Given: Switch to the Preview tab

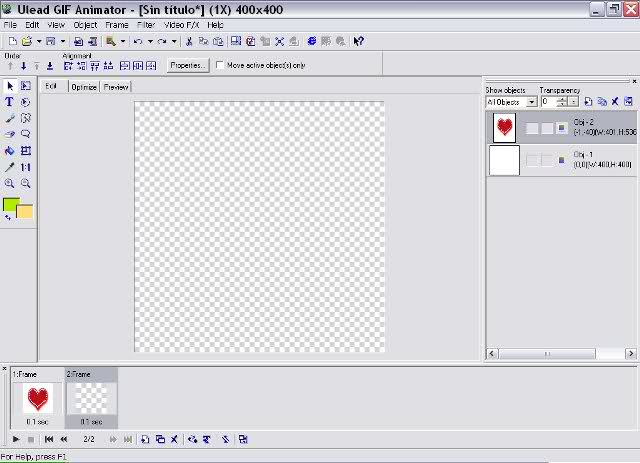Looking at the screenshot, I should tap(116, 87).
